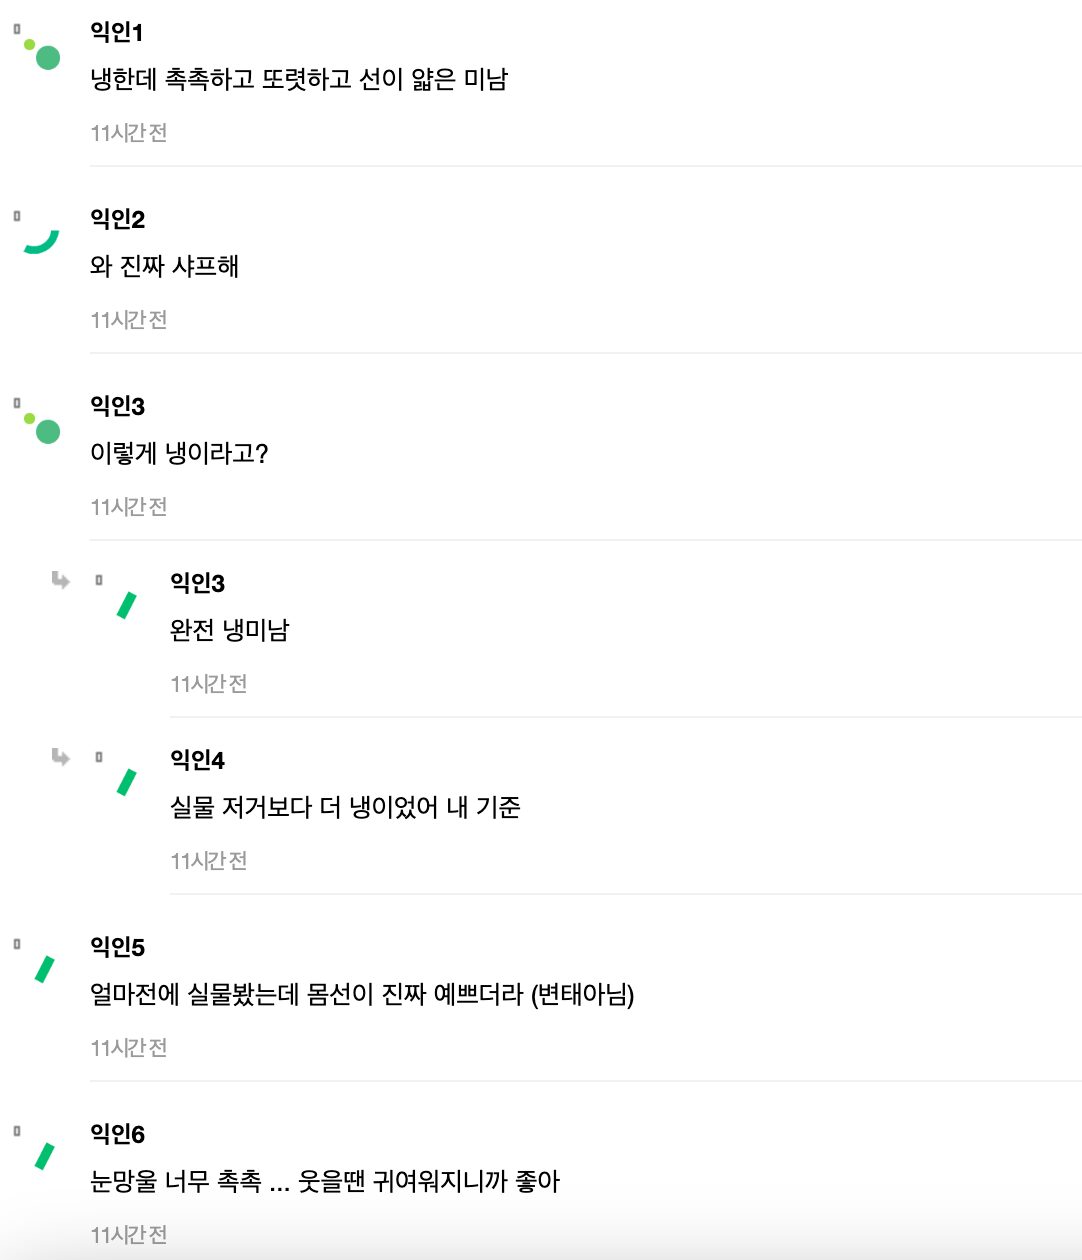
Task: Click the avatar next to the '이렇게 냉이라고?' comment
Action: (x=42, y=427)
